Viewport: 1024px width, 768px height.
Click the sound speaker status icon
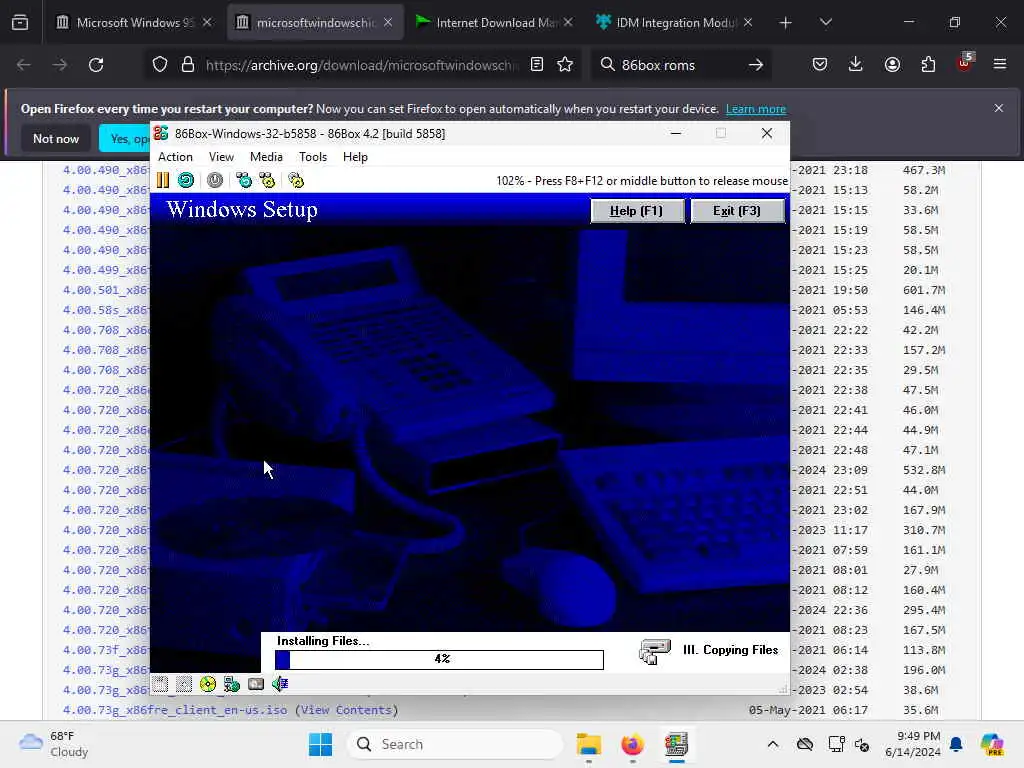pyautogui.click(x=280, y=684)
